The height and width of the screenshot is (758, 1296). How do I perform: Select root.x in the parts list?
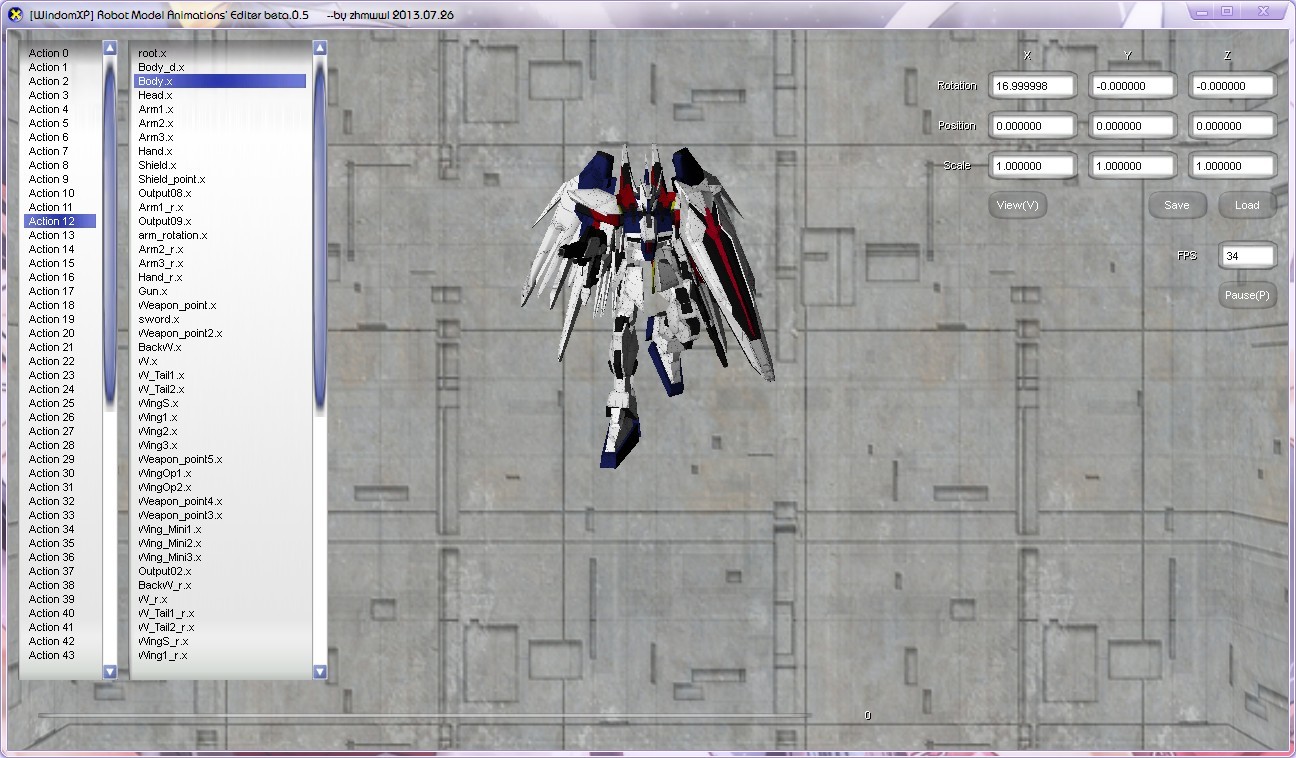(220, 53)
